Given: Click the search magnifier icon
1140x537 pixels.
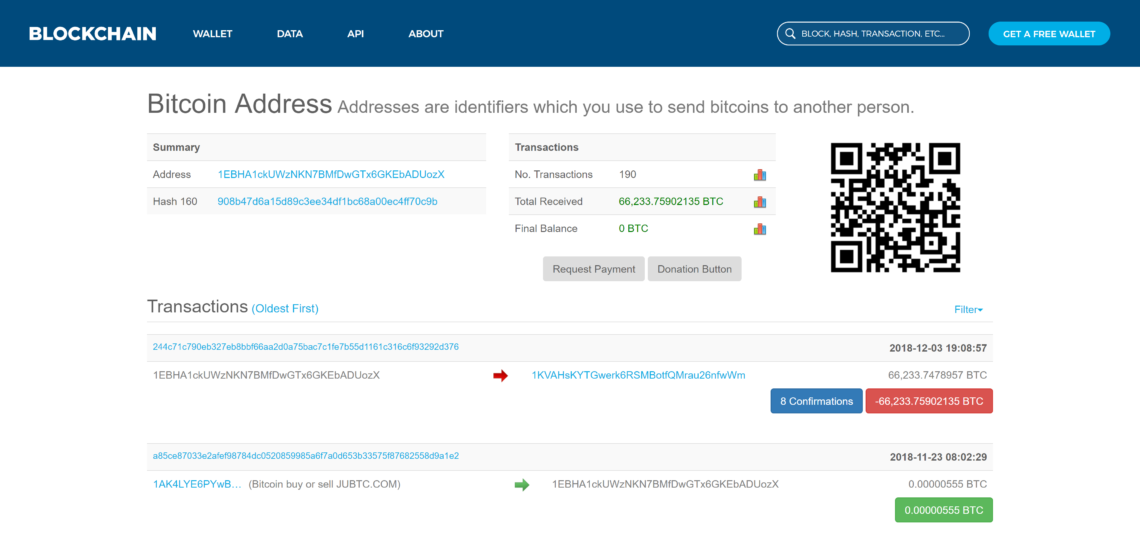Looking at the screenshot, I should (x=790, y=34).
